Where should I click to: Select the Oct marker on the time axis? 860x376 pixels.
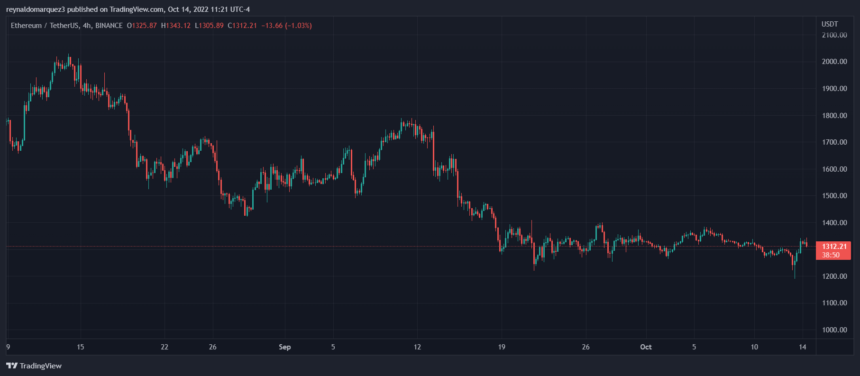click(x=645, y=347)
